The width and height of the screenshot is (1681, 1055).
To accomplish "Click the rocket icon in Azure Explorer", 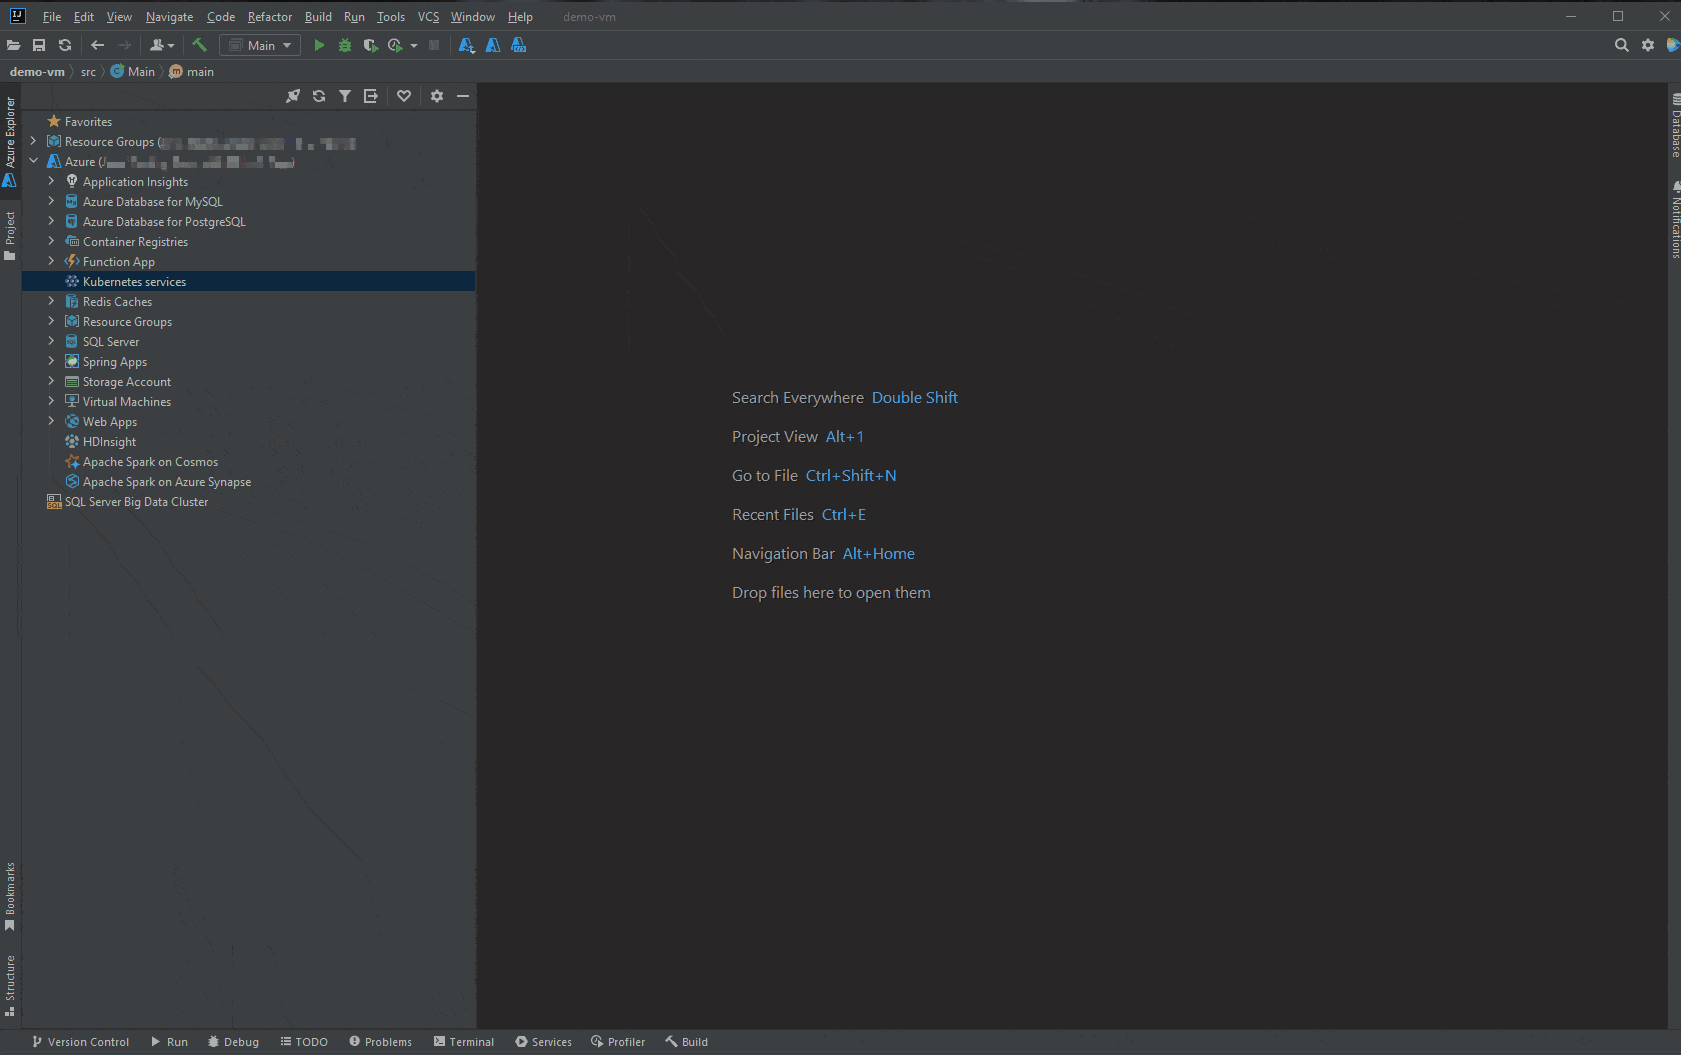I will tap(293, 96).
